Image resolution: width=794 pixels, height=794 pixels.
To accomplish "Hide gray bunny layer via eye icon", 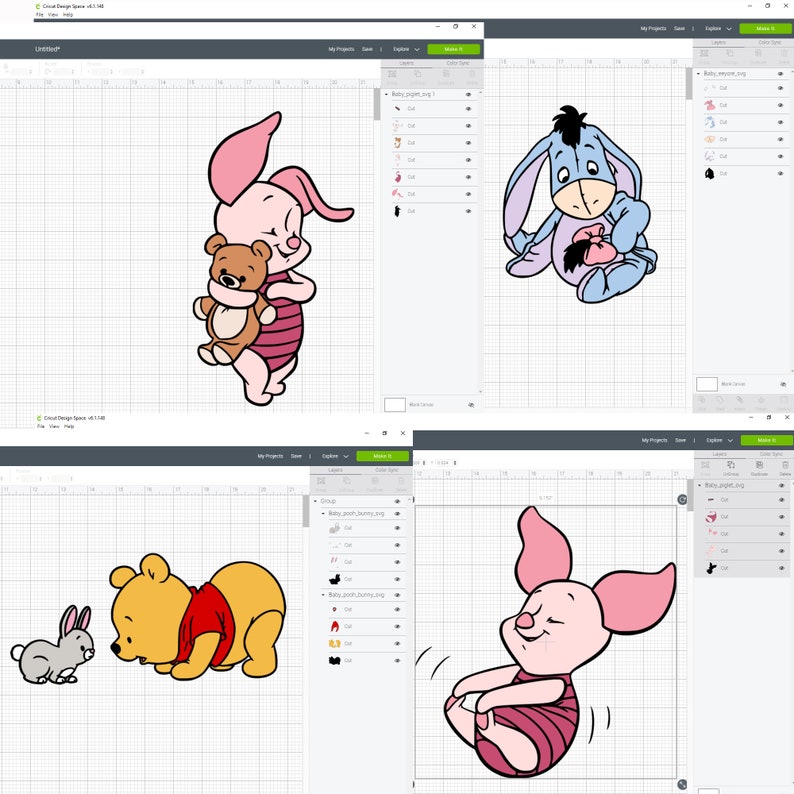I will coord(397,528).
